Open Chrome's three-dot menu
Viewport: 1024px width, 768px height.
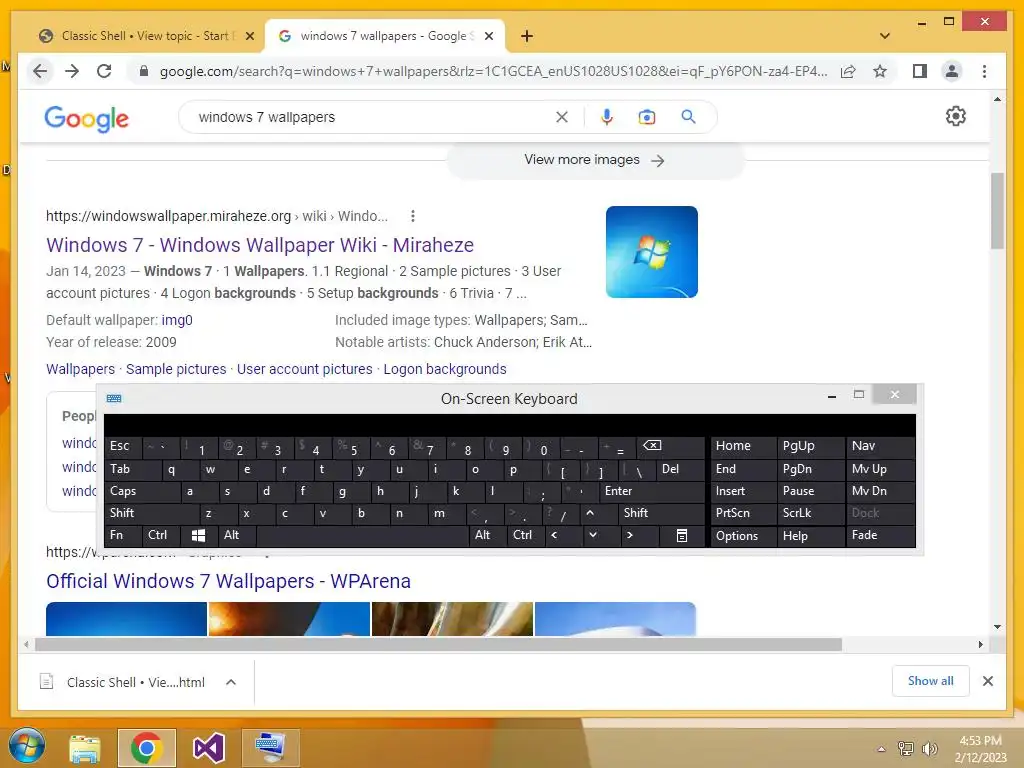(984, 71)
